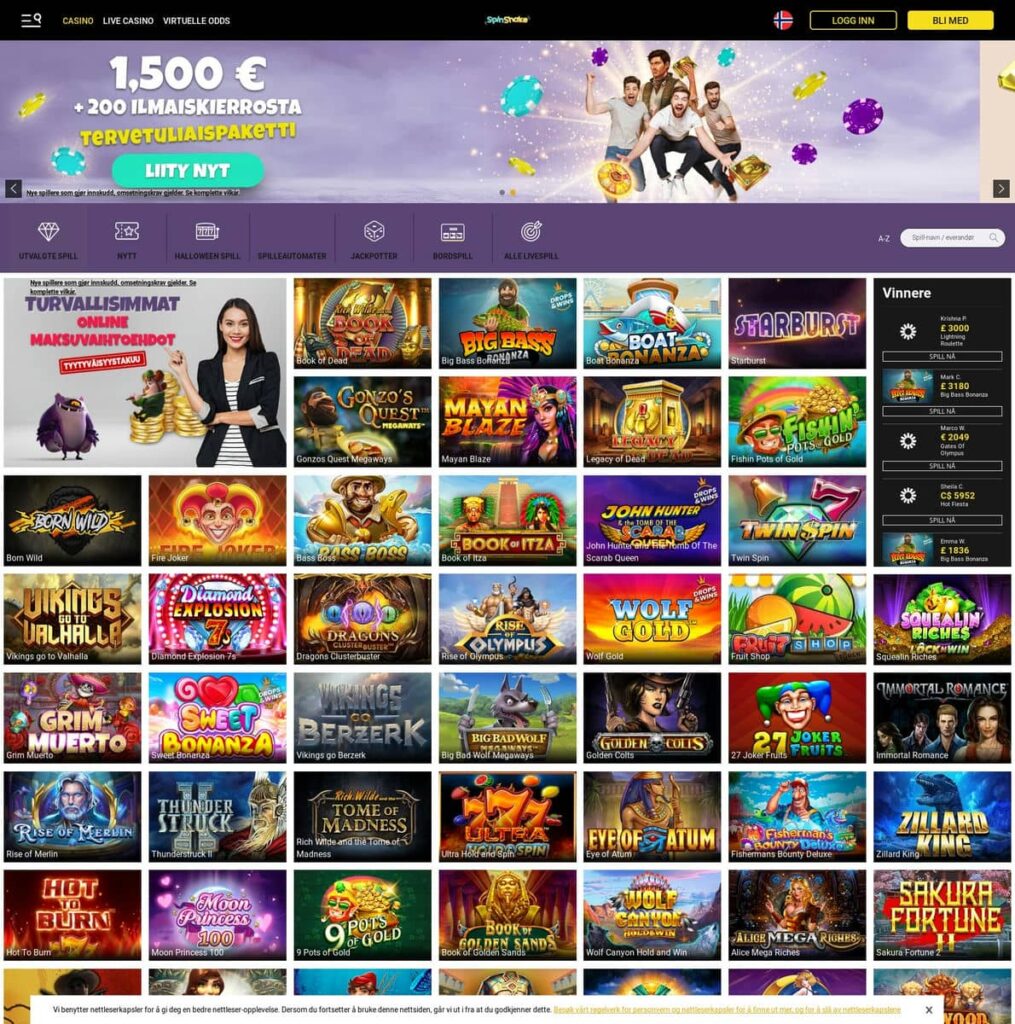
Task: Click the Bli Med button
Action: [950, 20]
